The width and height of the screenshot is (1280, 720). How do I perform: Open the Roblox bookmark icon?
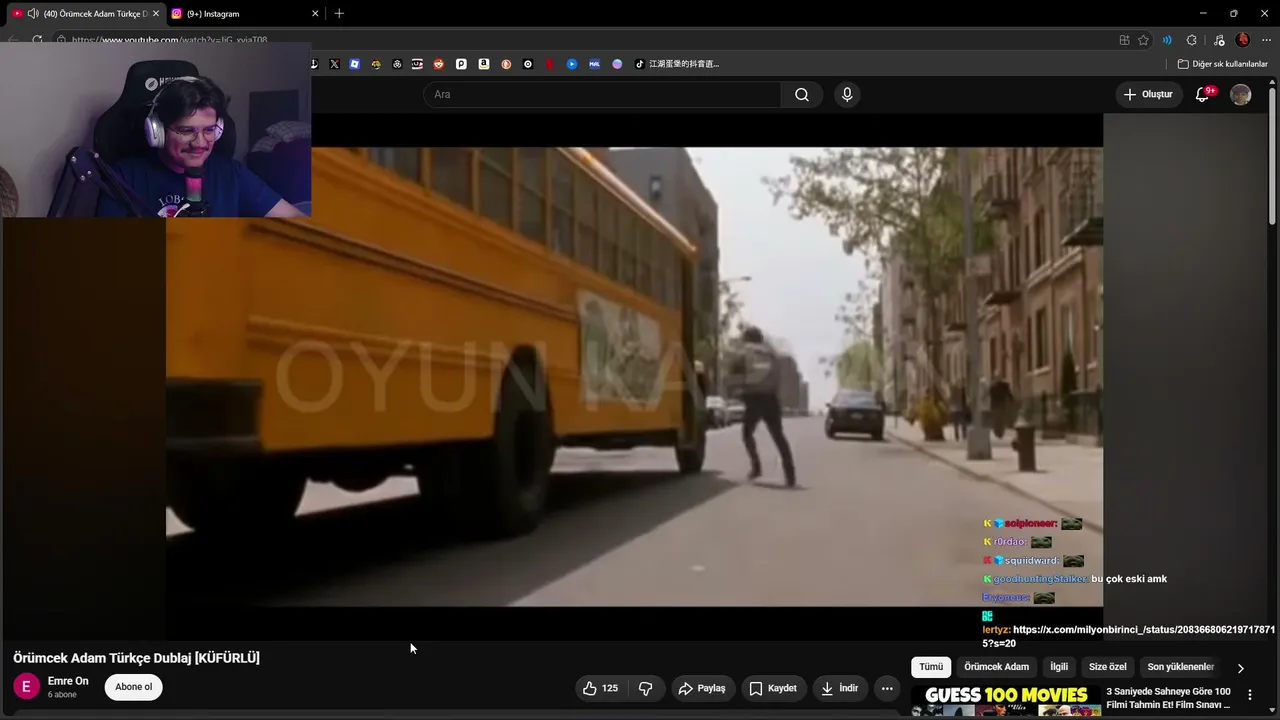[354, 64]
